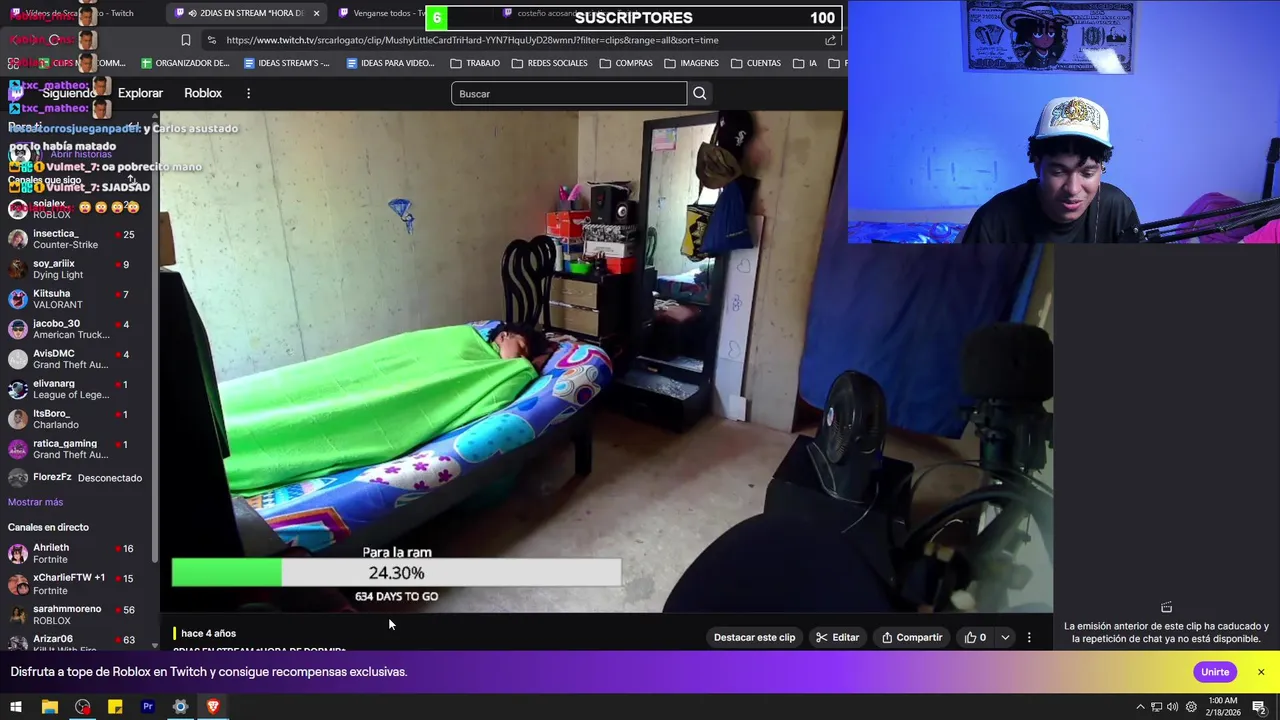Click the Twitch search magnifier button
1280x720 pixels.
[700, 94]
